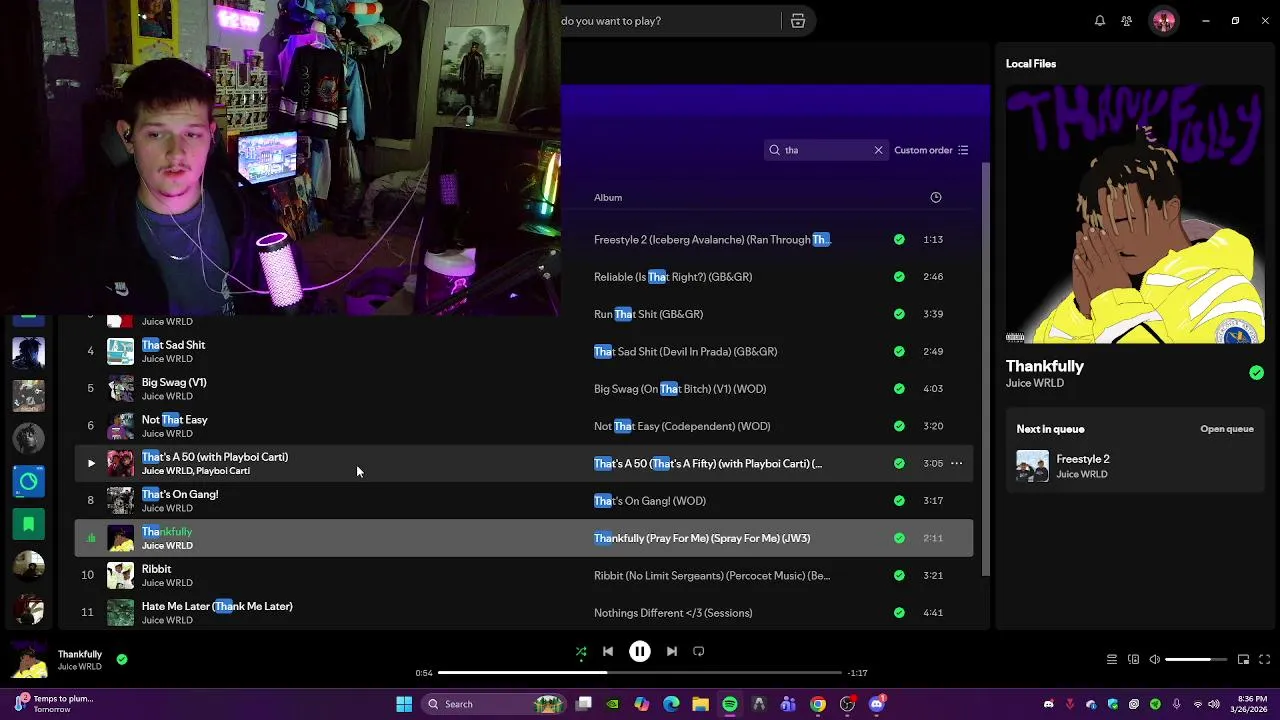Toggle saved checkmark for Hate Me Later row
The image size is (1280, 720).
899,613
